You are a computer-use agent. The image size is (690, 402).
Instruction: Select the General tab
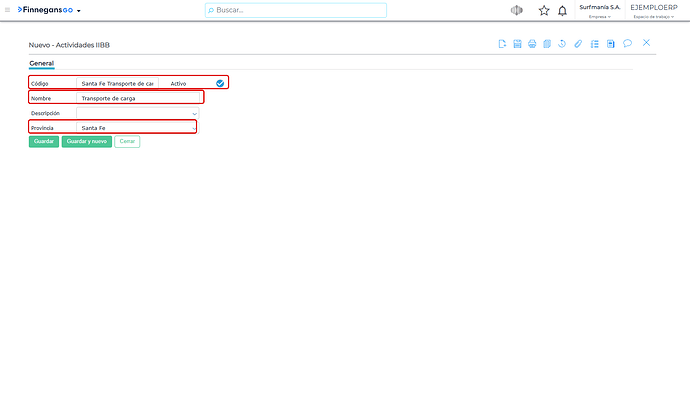pyautogui.click(x=41, y=63)
